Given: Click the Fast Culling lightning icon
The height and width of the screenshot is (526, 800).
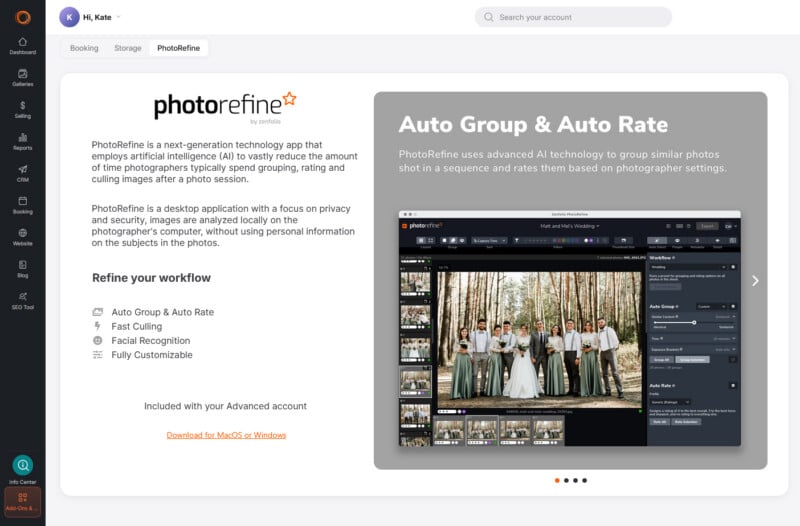Looking at the screenshot, I should coord(97,326).
